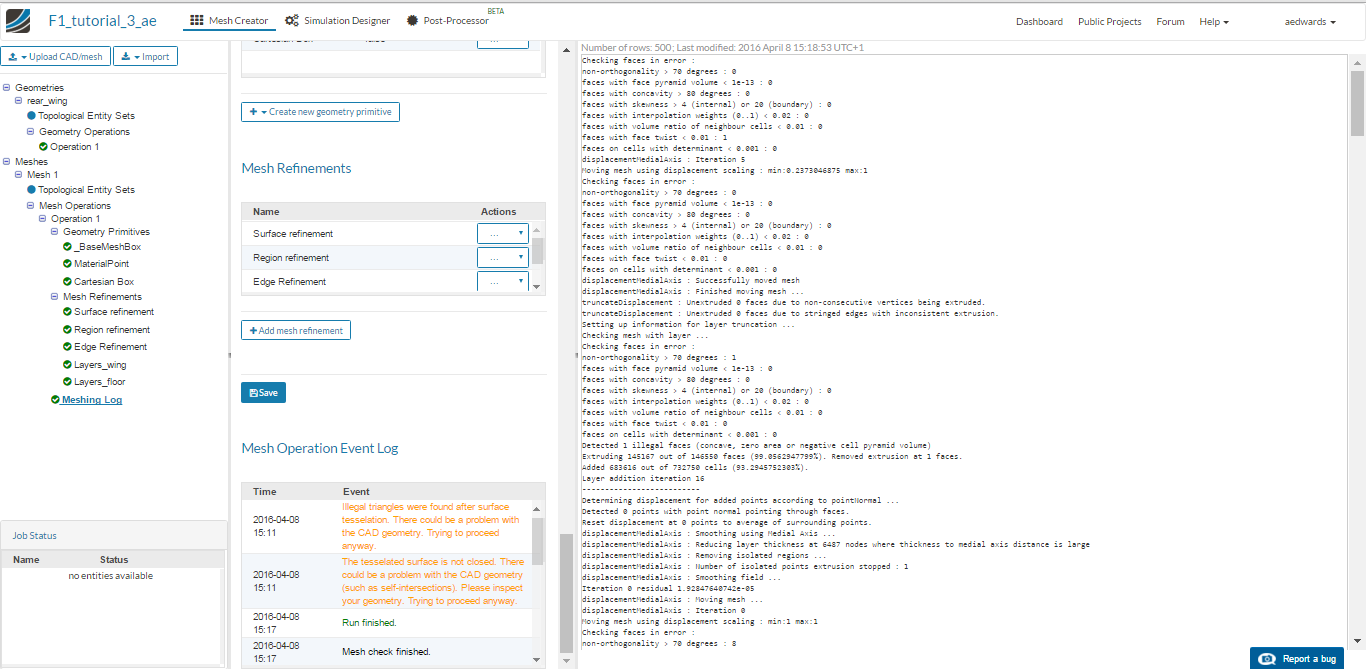Open the Meshing Log tree item
This screenshot has width=1366, height=669.
click(92, 400)
